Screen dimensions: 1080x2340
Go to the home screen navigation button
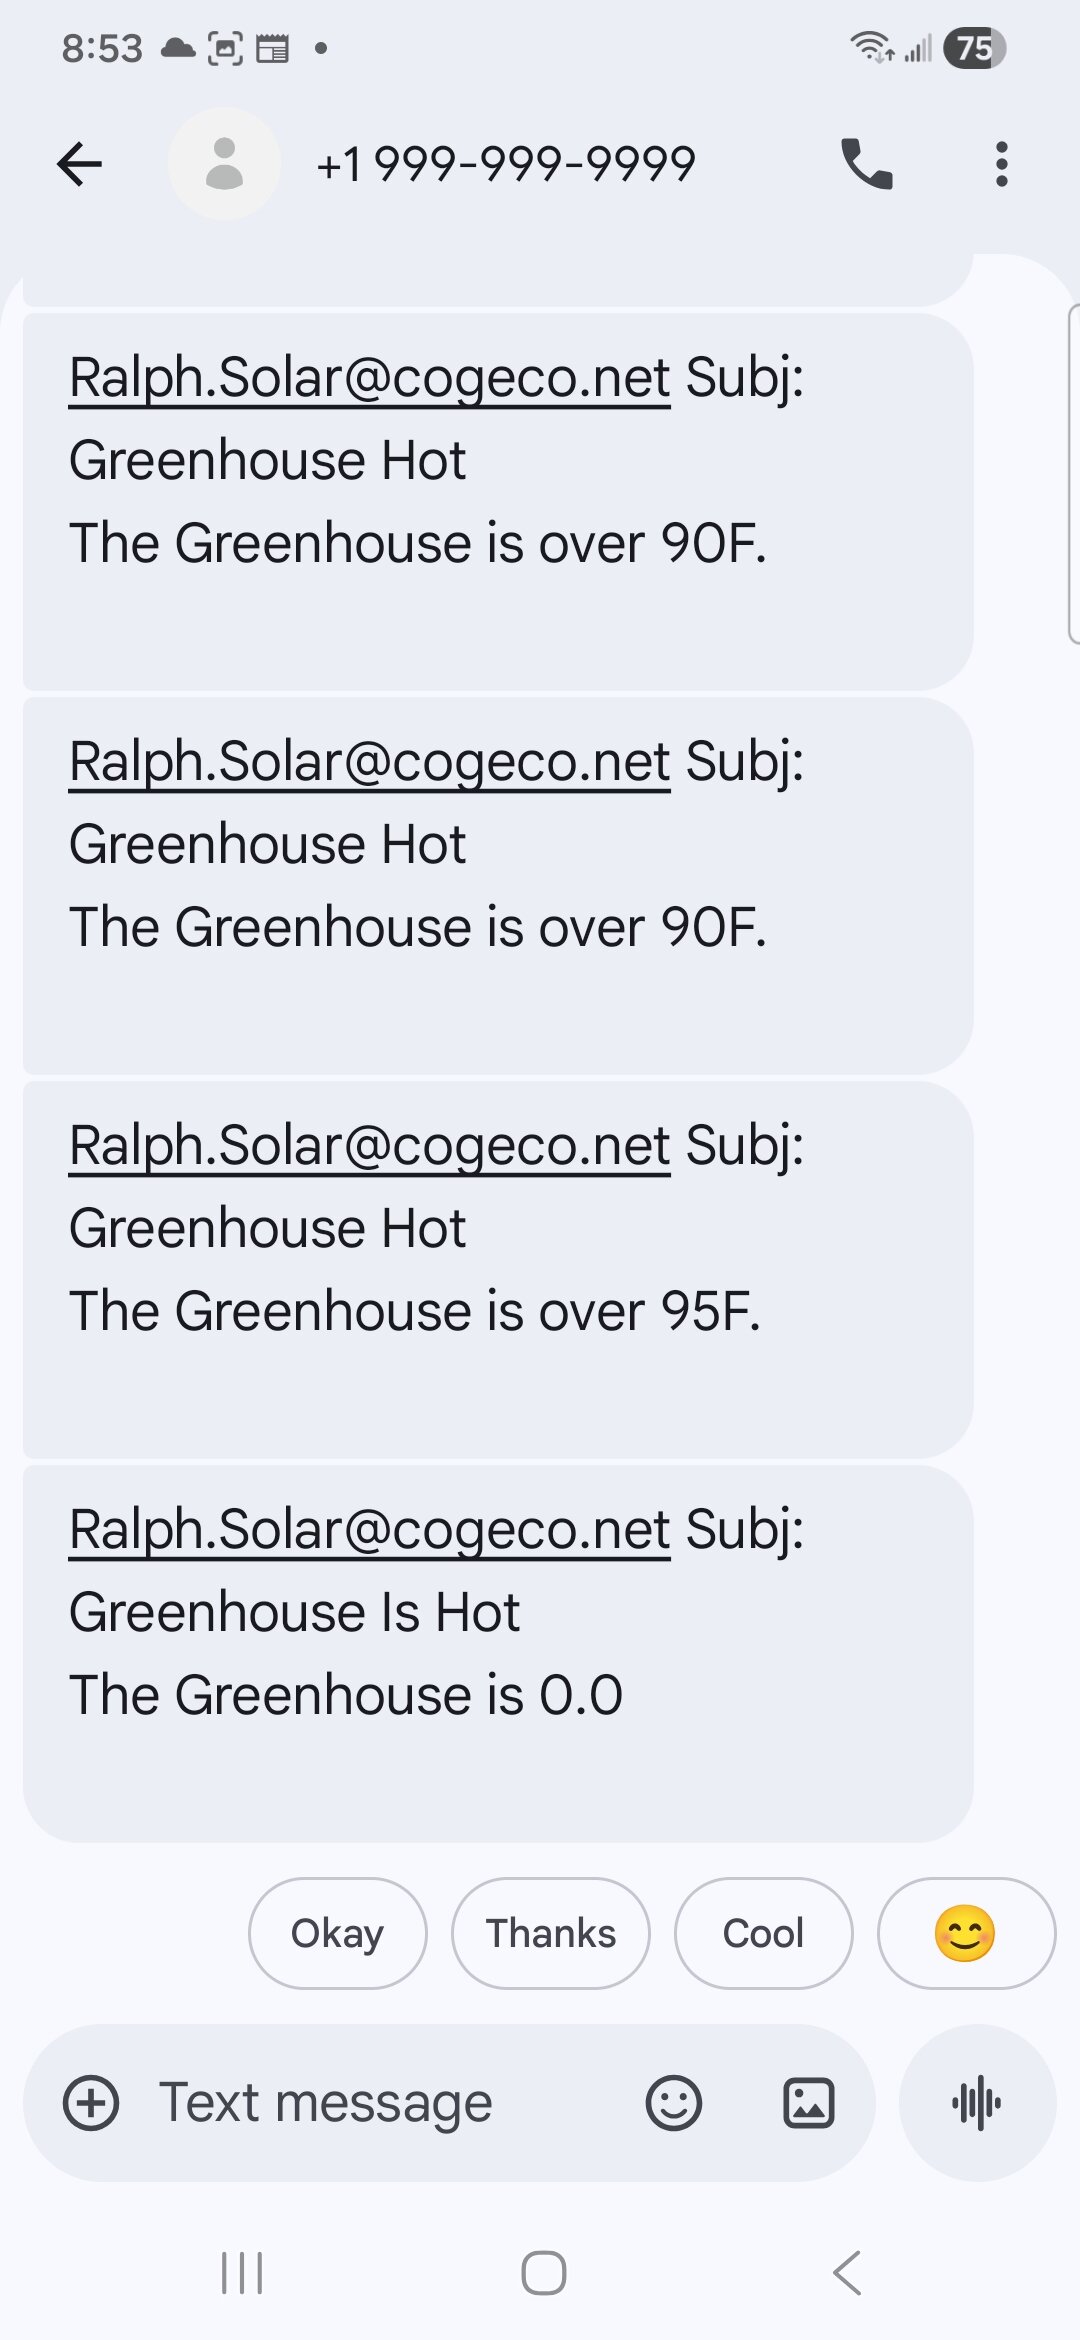[544, 2273]
